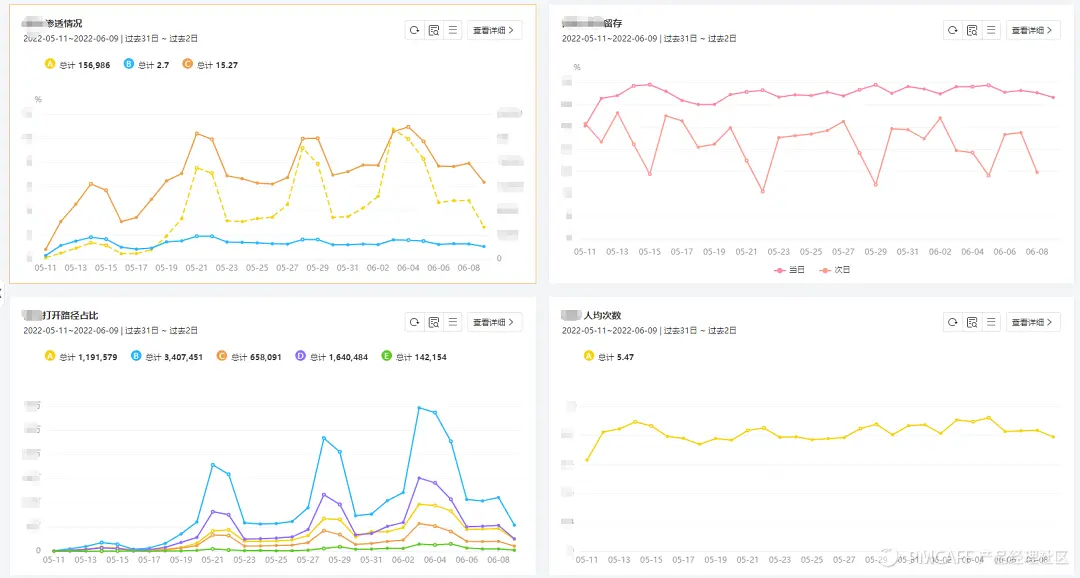Screen dimensions: 1080x578
Task: Toggle series E 总计 142,154 legend
Action: (x=414, y=357)
